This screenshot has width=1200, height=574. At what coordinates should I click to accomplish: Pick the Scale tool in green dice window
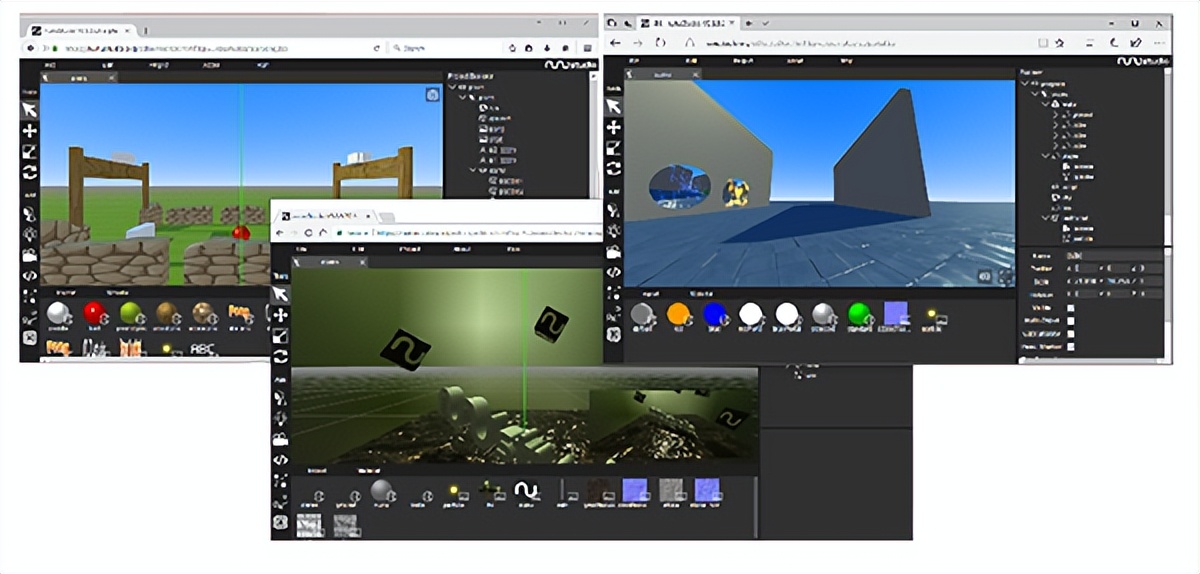coord(281,336)
